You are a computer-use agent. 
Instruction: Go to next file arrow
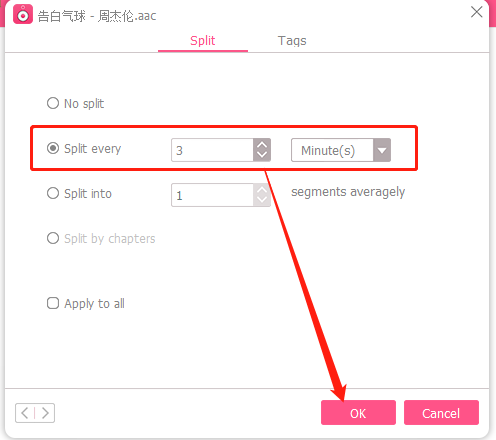click(45, 413)
